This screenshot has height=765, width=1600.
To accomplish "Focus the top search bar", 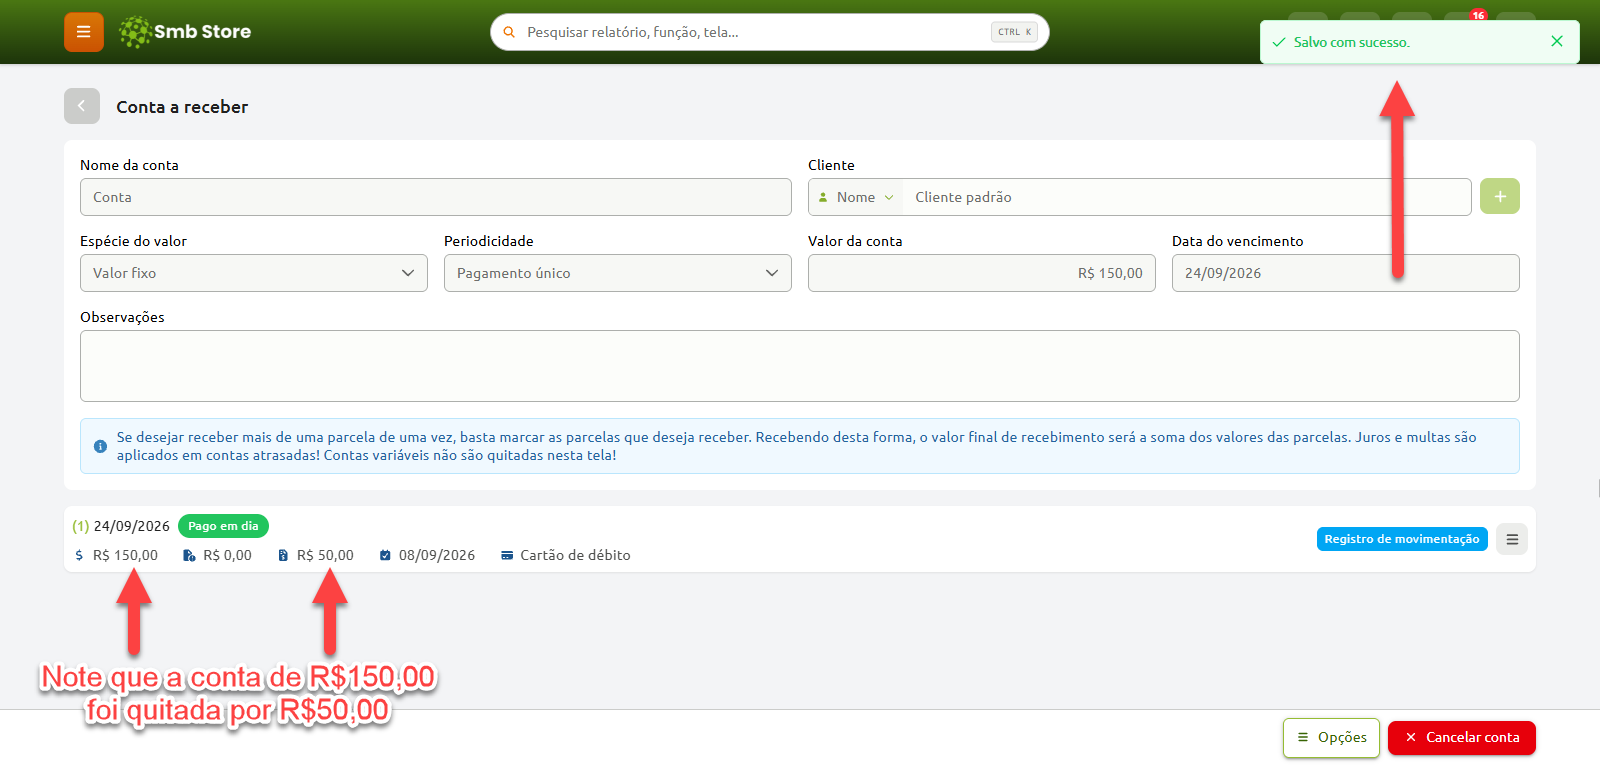I will 770,32.
